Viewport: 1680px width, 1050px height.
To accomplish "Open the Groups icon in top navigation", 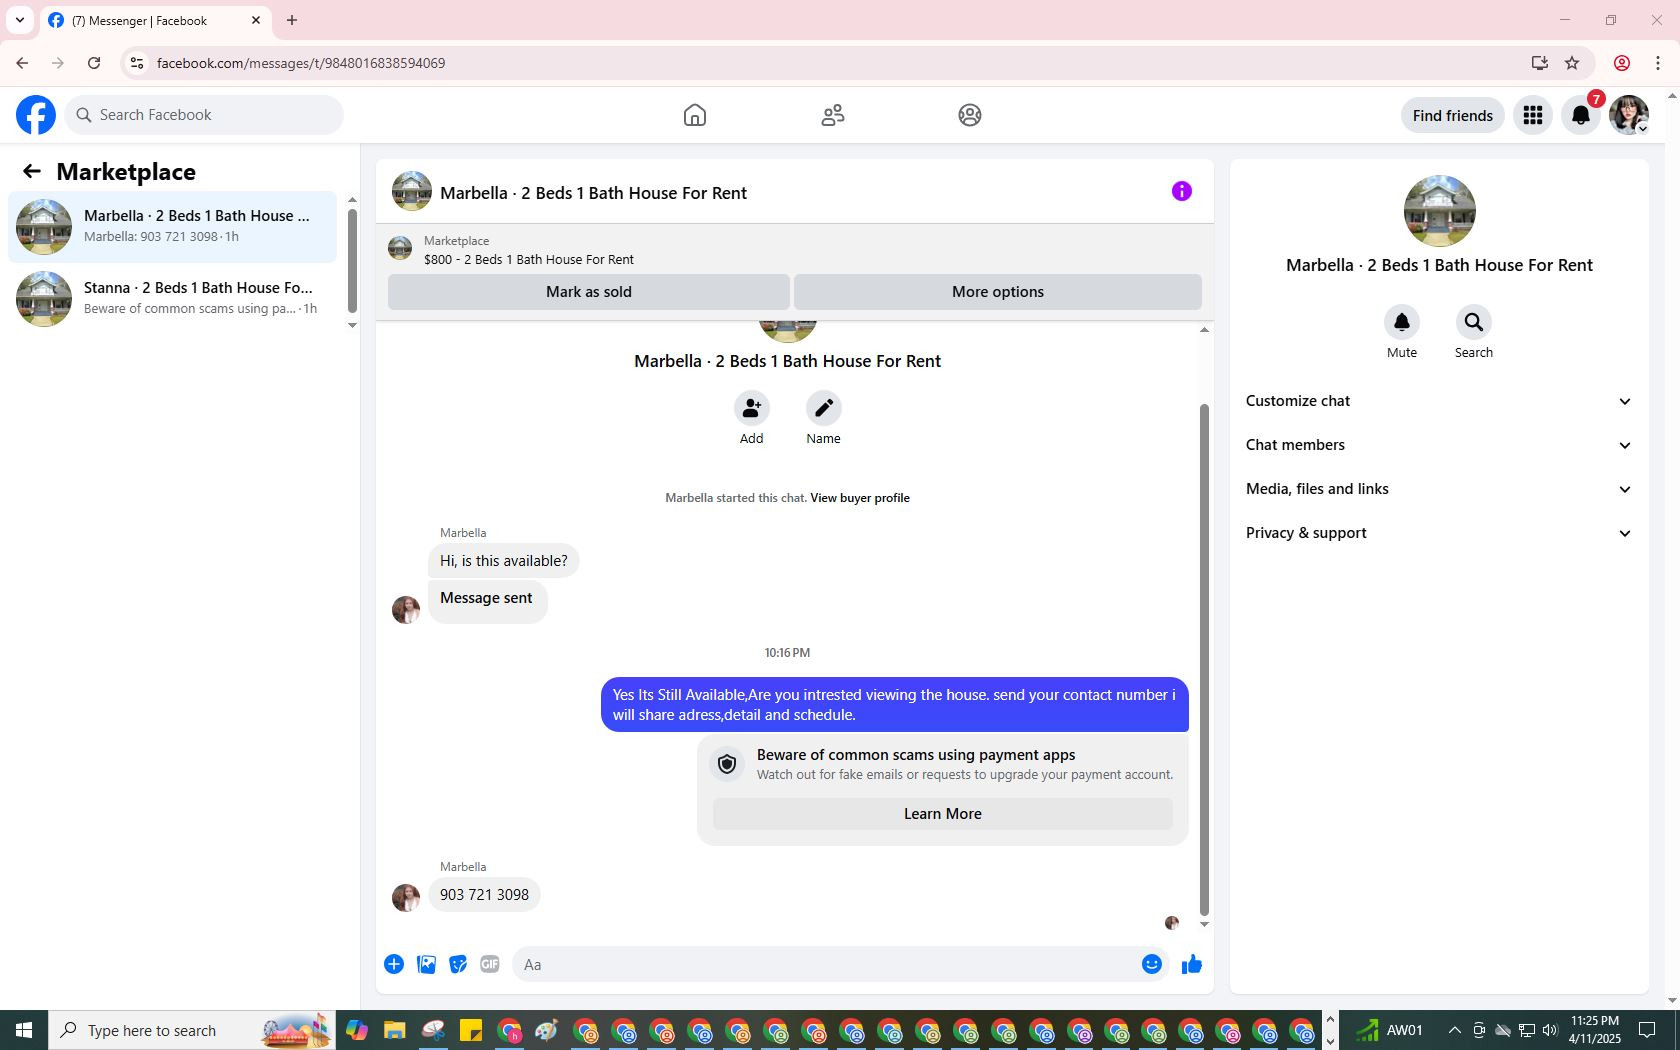I will coord(970,115).
